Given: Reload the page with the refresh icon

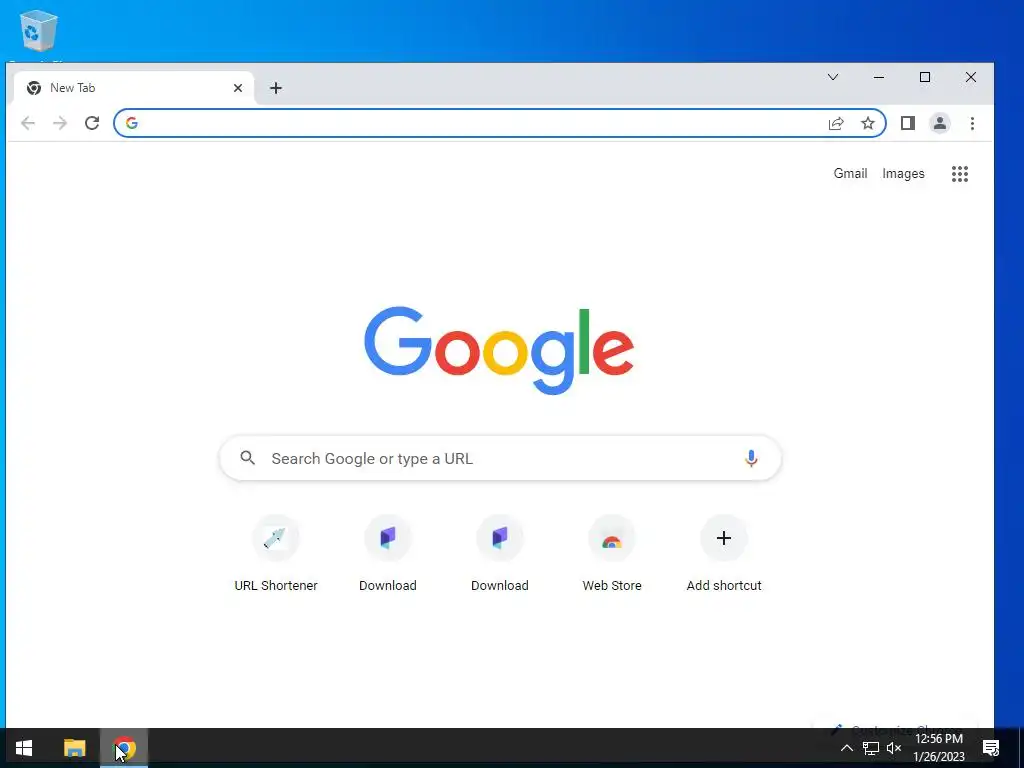Looking at the screenshot, I should (92, 123).
